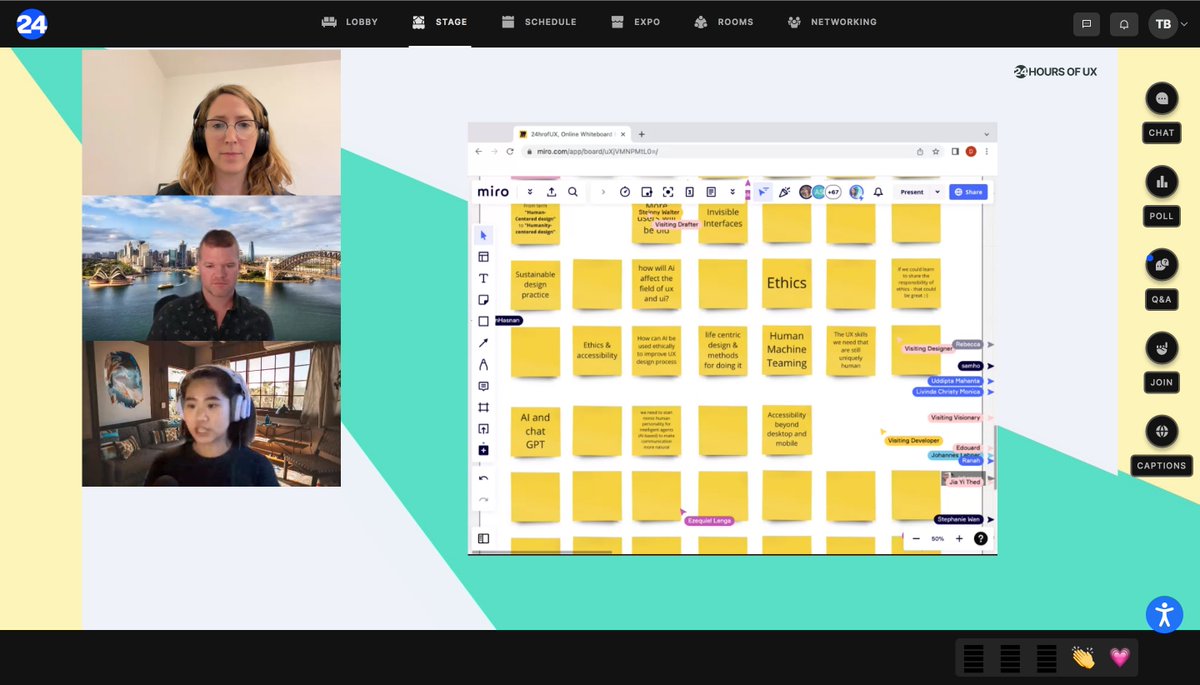The height and width of the screenshot is (685, 1200).
Task: Select the Miro connection line arrow tool
Action: (483, 343)
